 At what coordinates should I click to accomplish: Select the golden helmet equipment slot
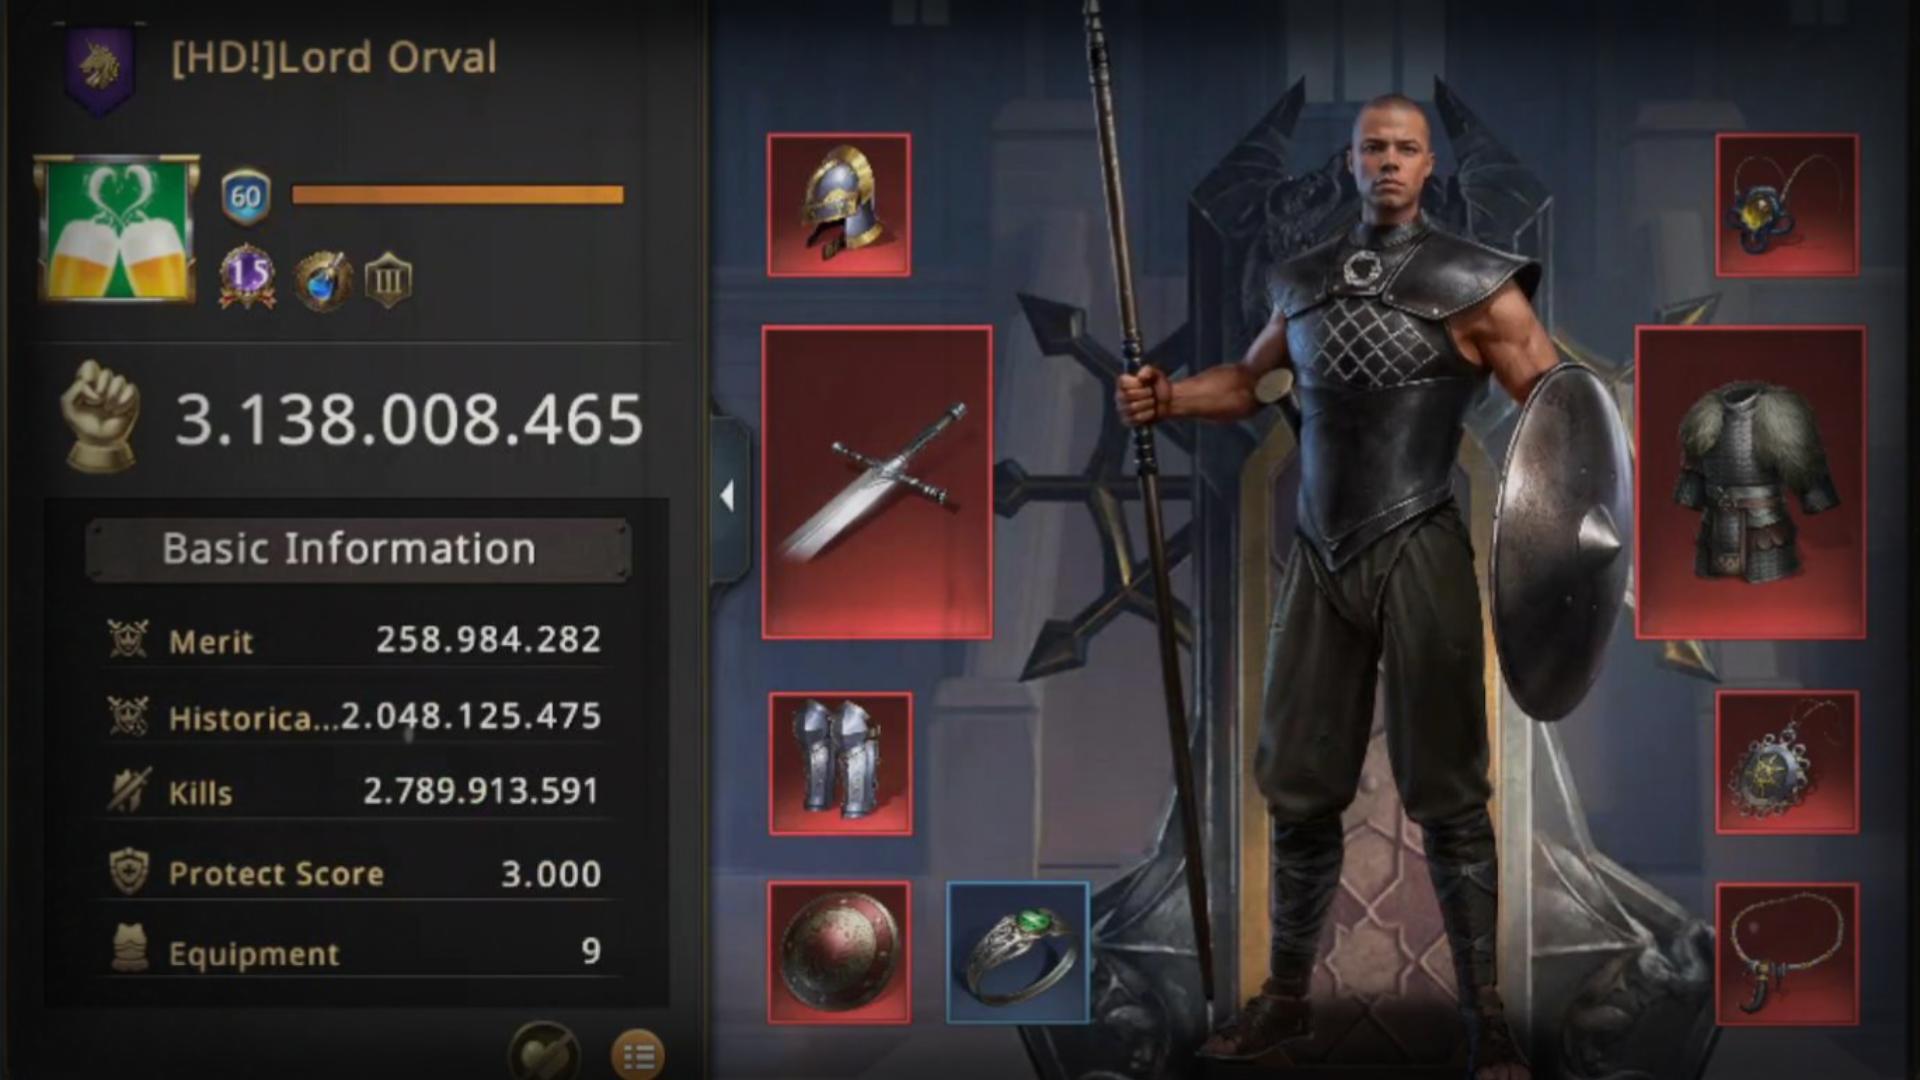[838, 205]
